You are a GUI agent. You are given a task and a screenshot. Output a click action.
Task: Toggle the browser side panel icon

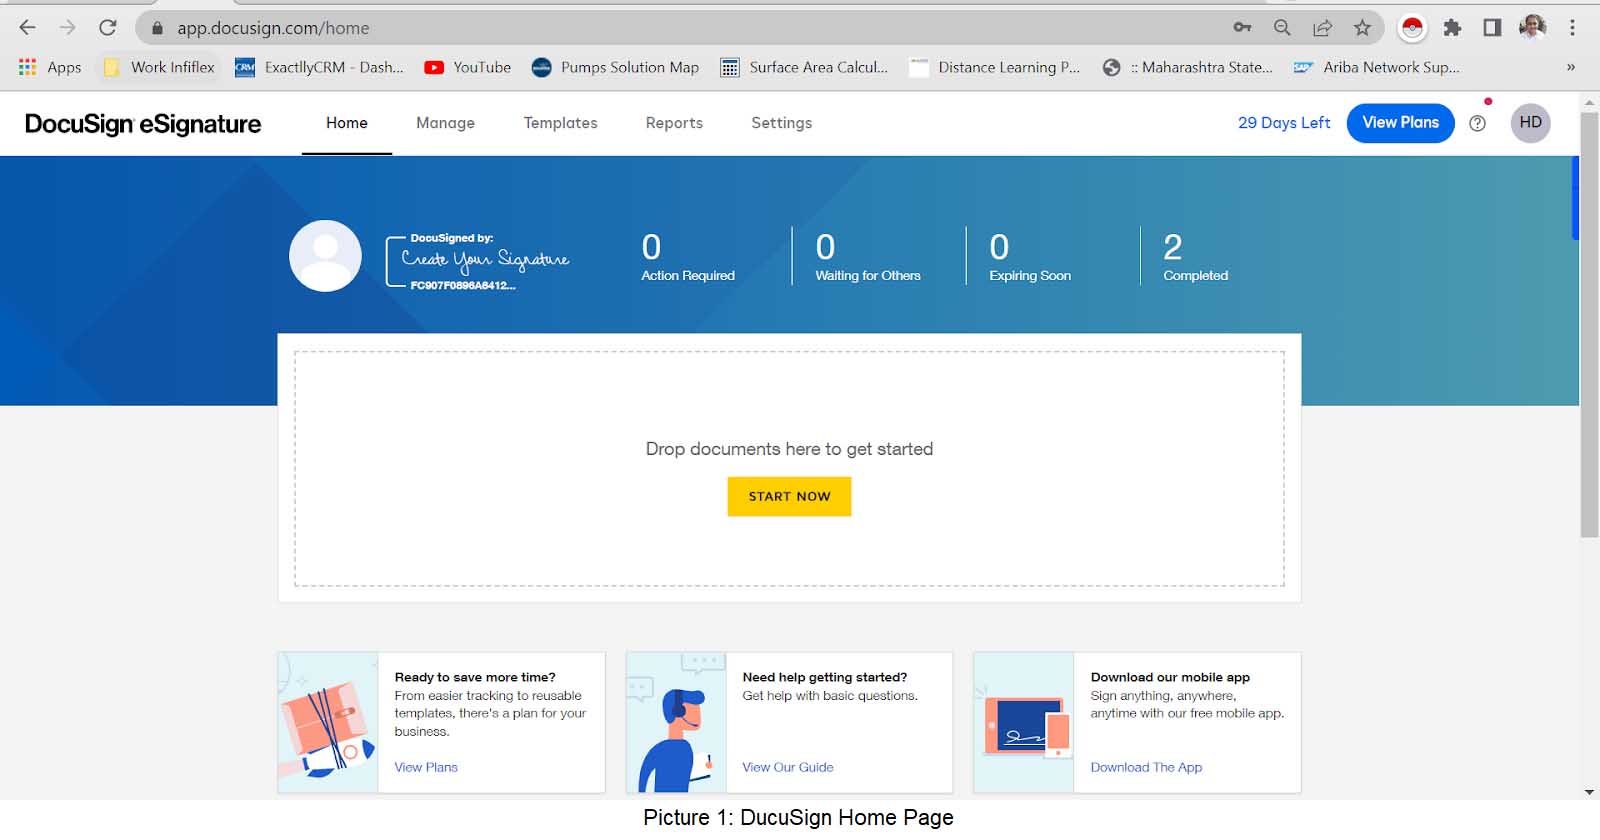[1492, 28]
